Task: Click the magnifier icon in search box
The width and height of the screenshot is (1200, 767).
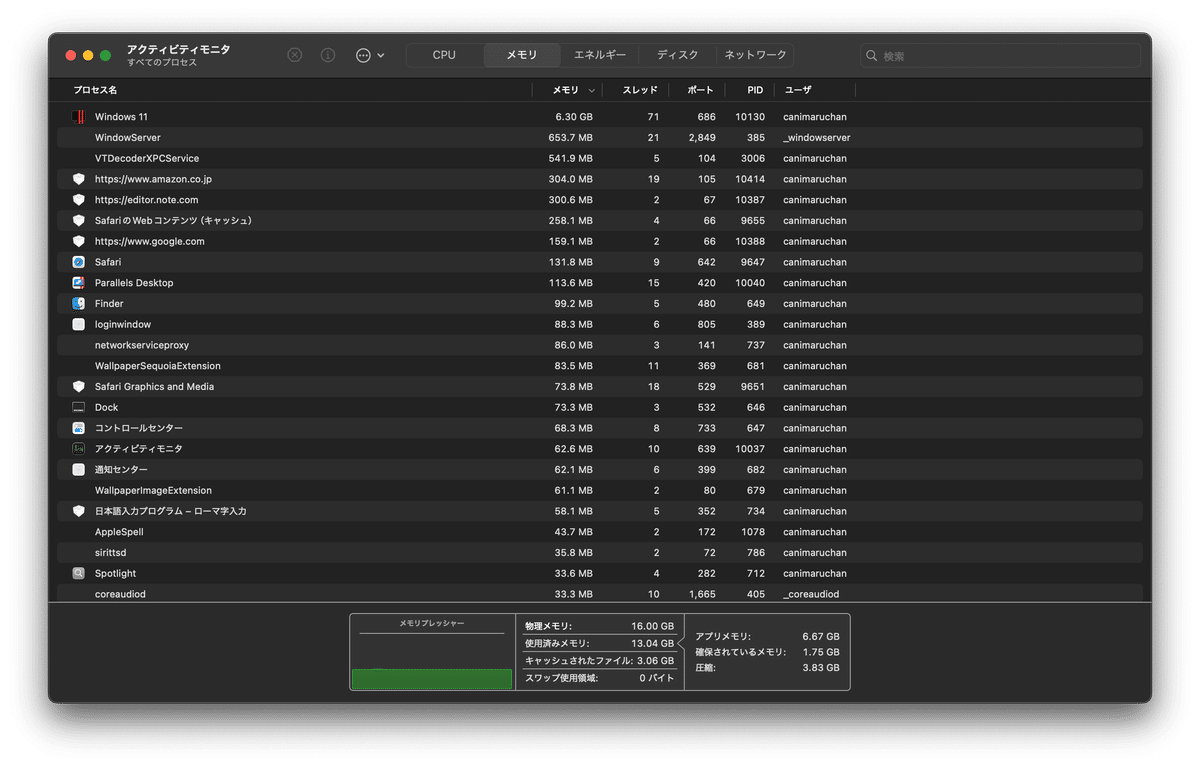Action: (x=872, y=56)
